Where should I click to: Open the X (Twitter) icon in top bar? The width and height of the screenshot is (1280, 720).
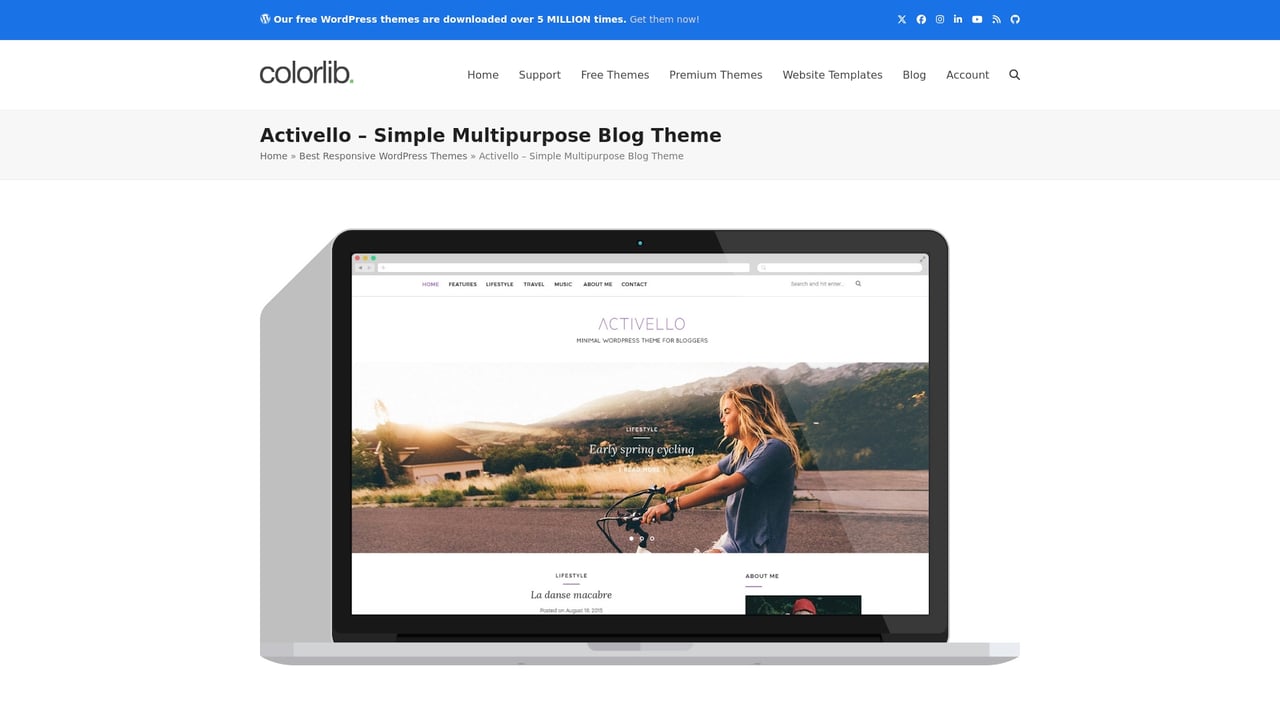901,19
